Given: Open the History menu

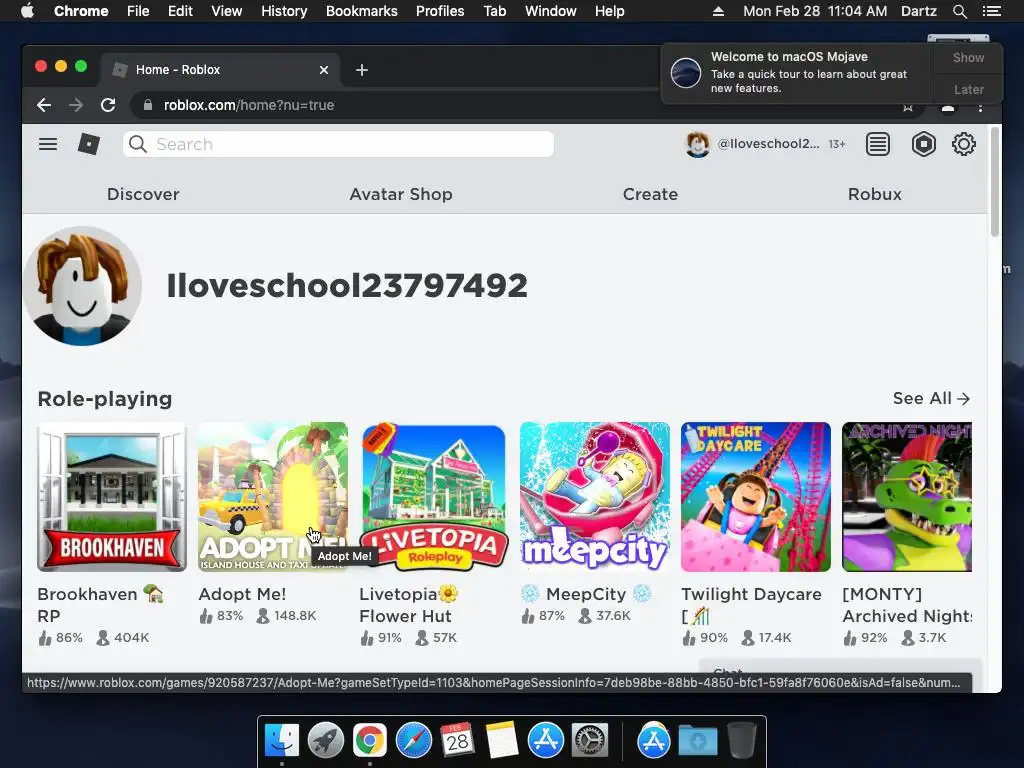Looking at the screenshot, I should [284, 11].
